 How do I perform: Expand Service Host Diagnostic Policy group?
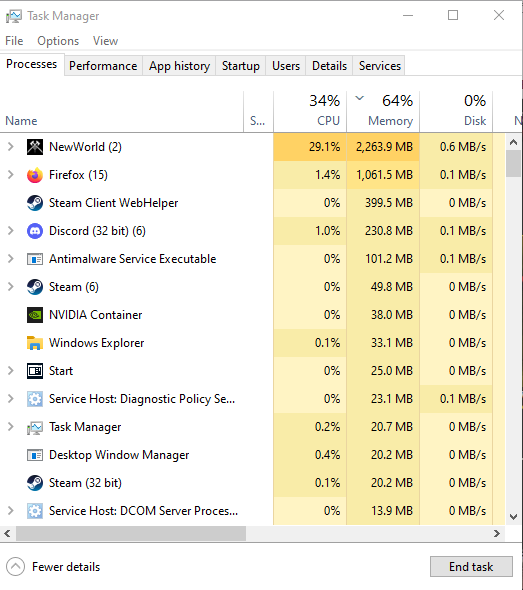click(x=11, y=399)
